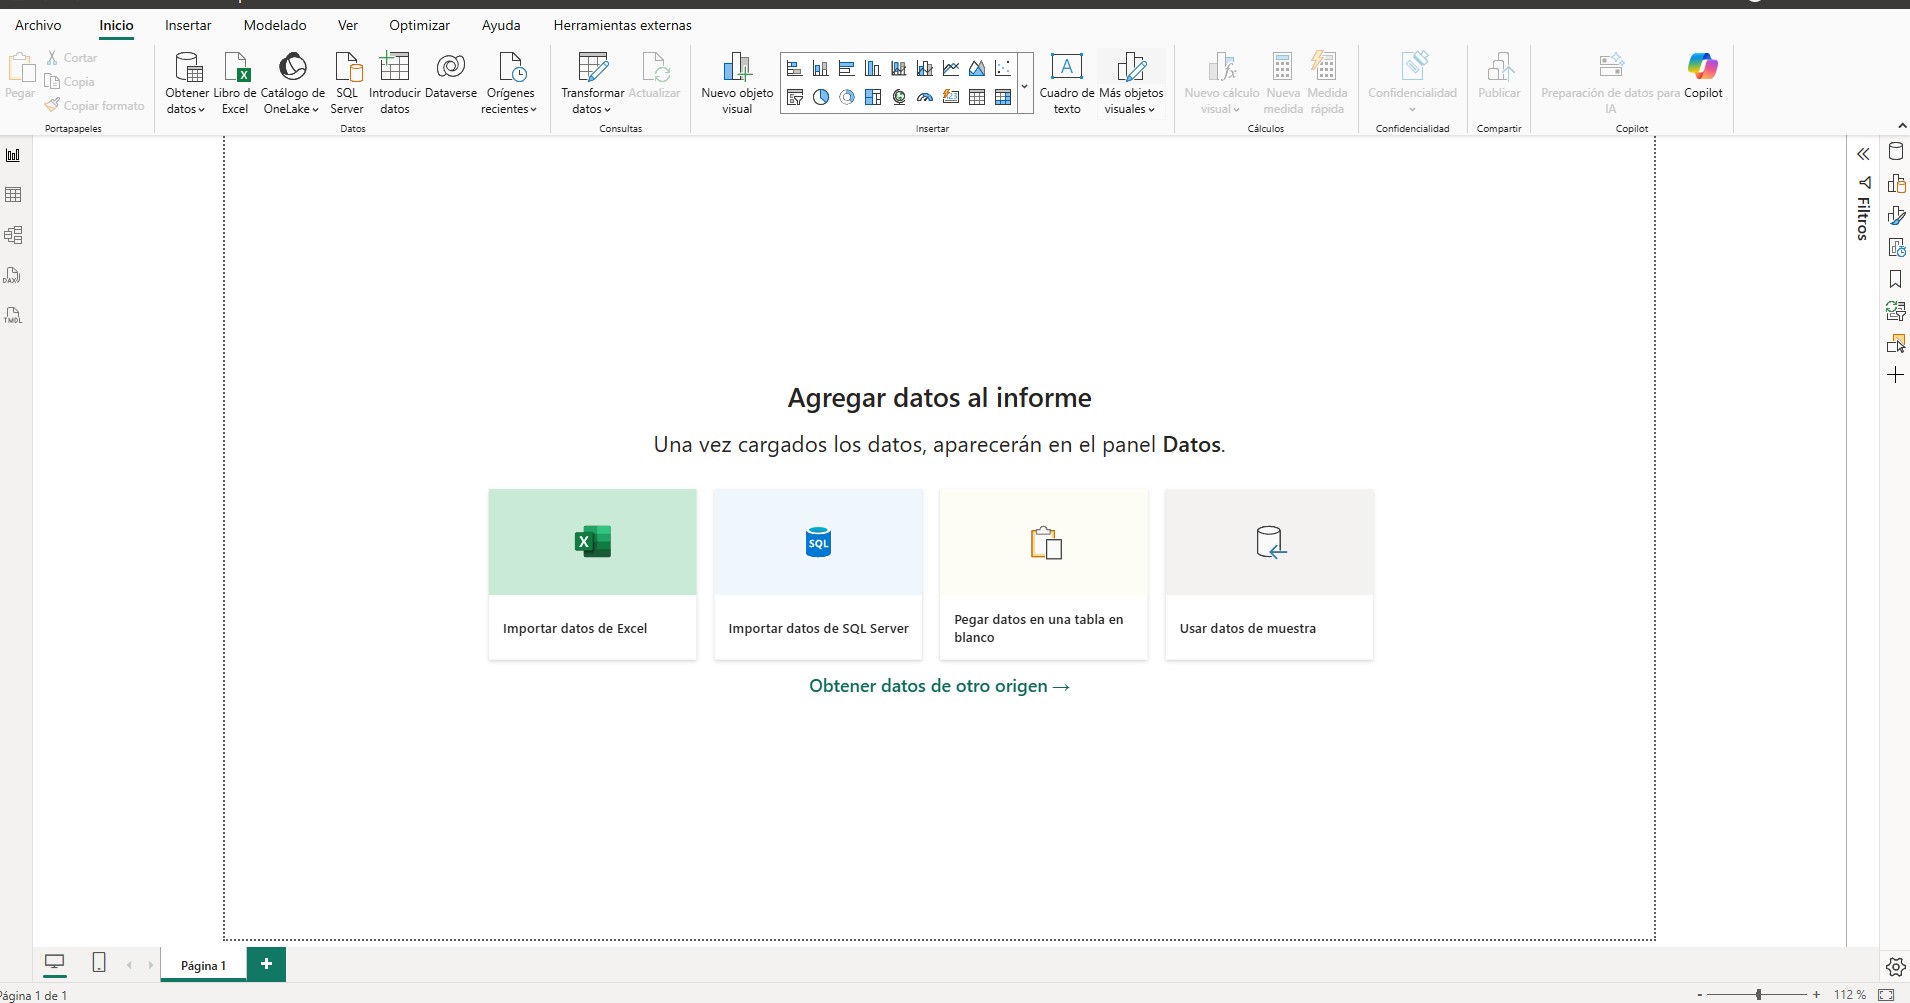Toggle desktop layout at bottom left
The image size is (1910, 1003).
[x=55, y=963]
